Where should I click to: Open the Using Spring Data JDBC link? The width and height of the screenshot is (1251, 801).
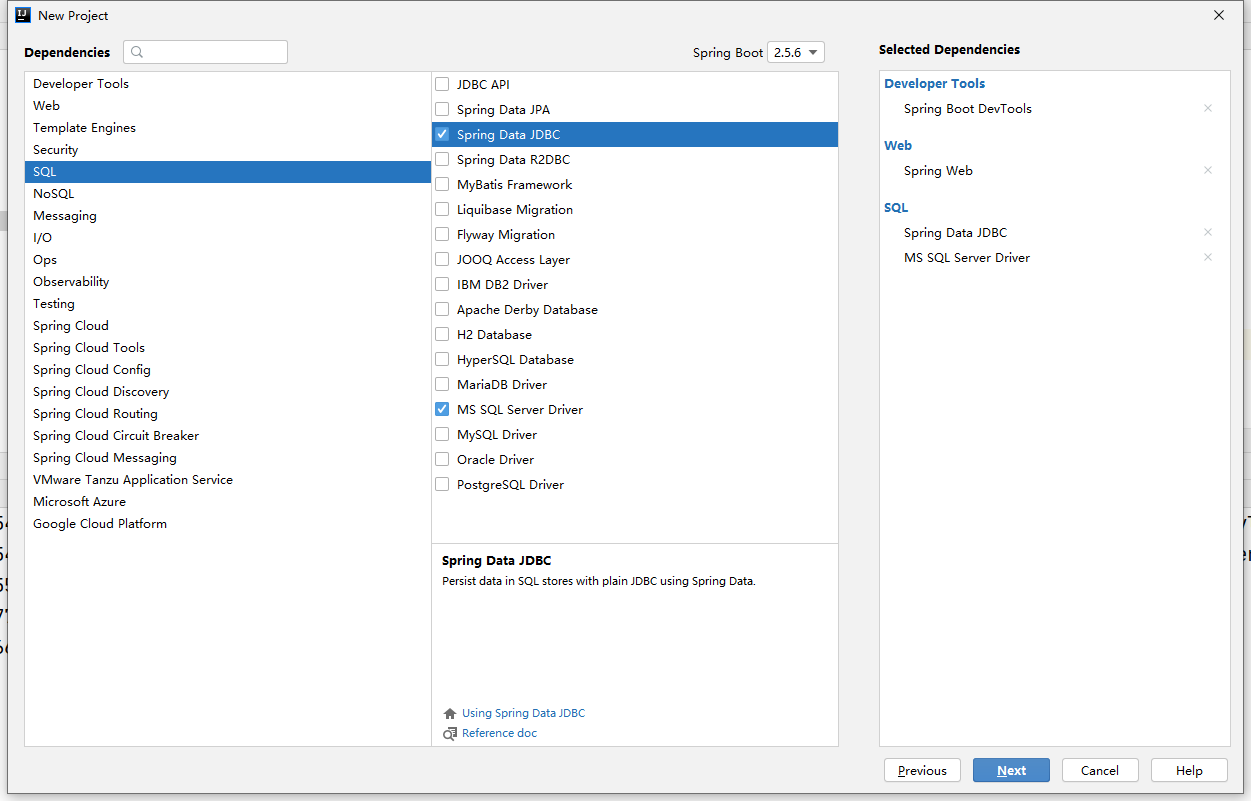coord(523,714)
